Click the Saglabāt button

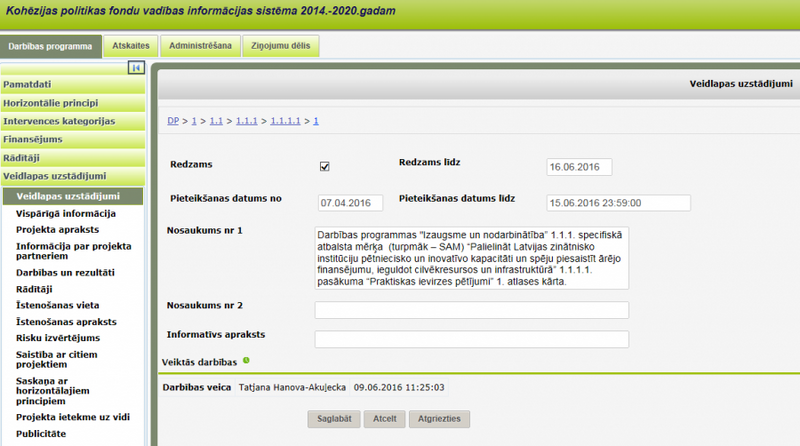(334, 419)
